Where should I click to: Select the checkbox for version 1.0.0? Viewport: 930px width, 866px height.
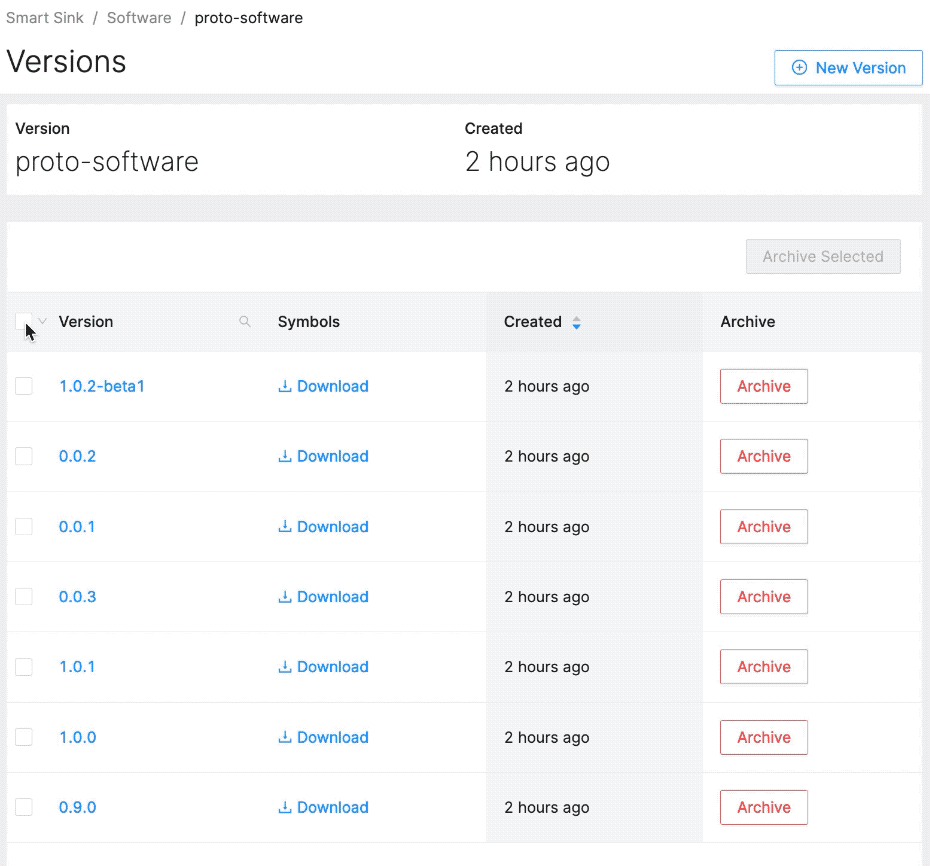click(24, 737)
